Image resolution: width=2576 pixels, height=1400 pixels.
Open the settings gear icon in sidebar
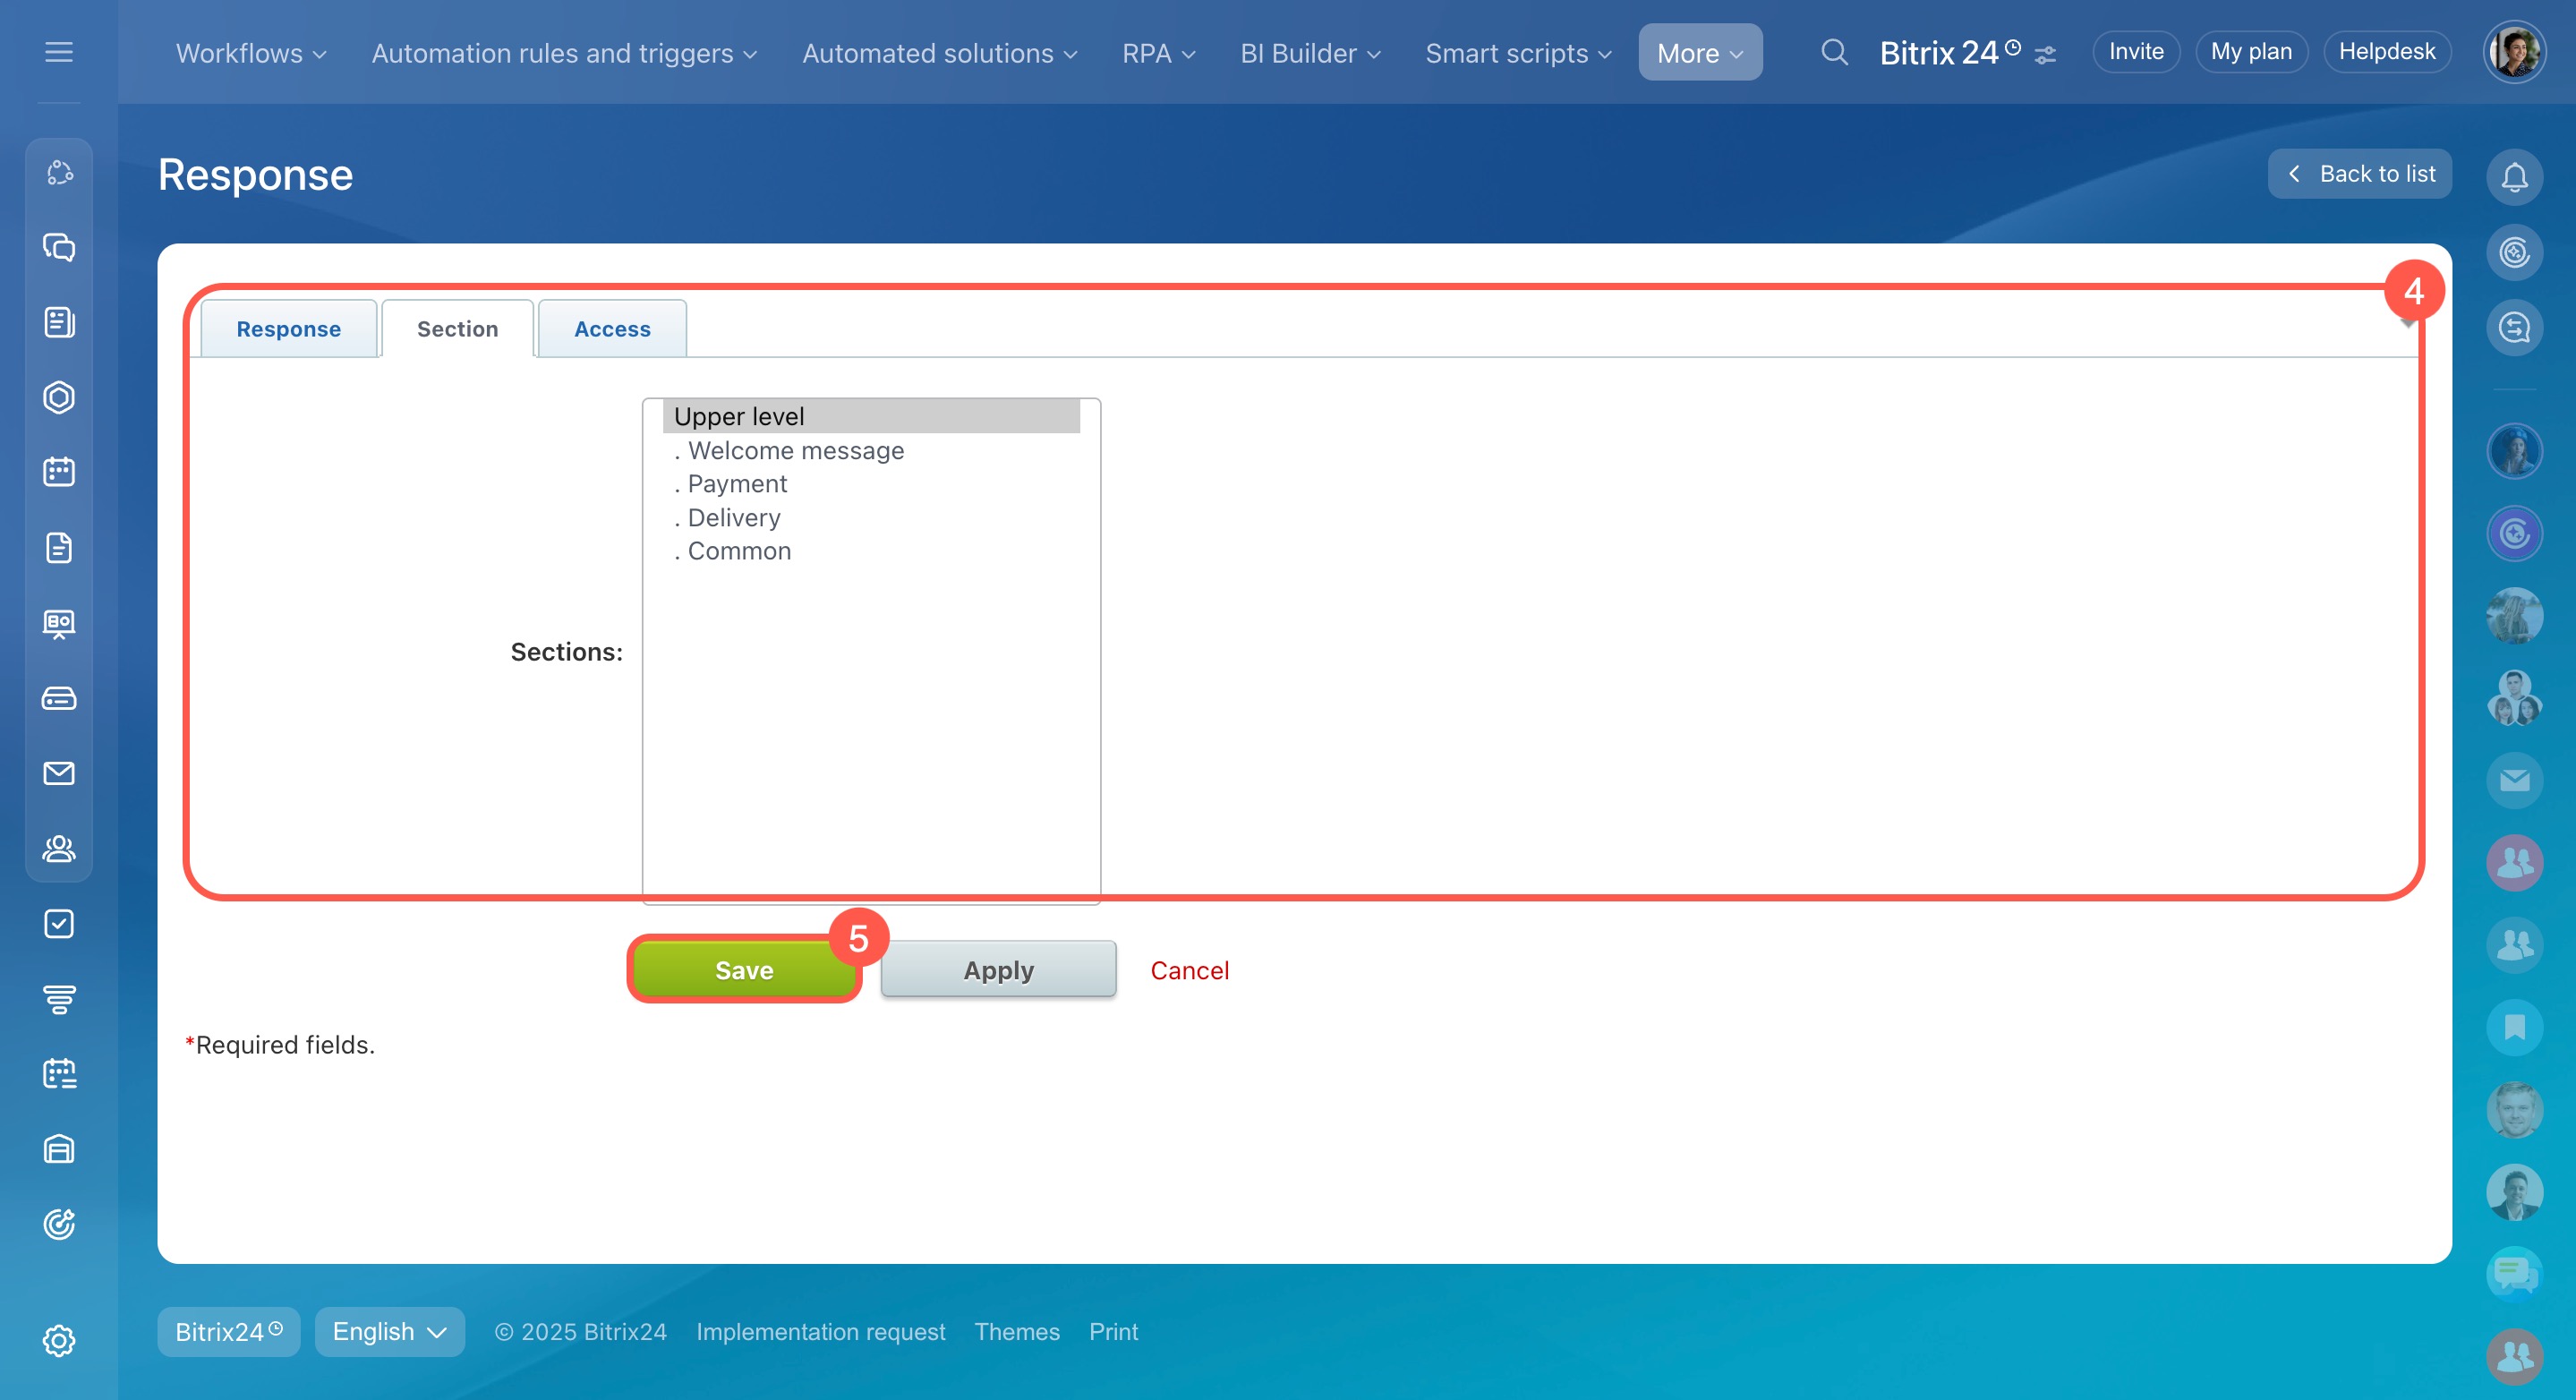click(59, 1340)
